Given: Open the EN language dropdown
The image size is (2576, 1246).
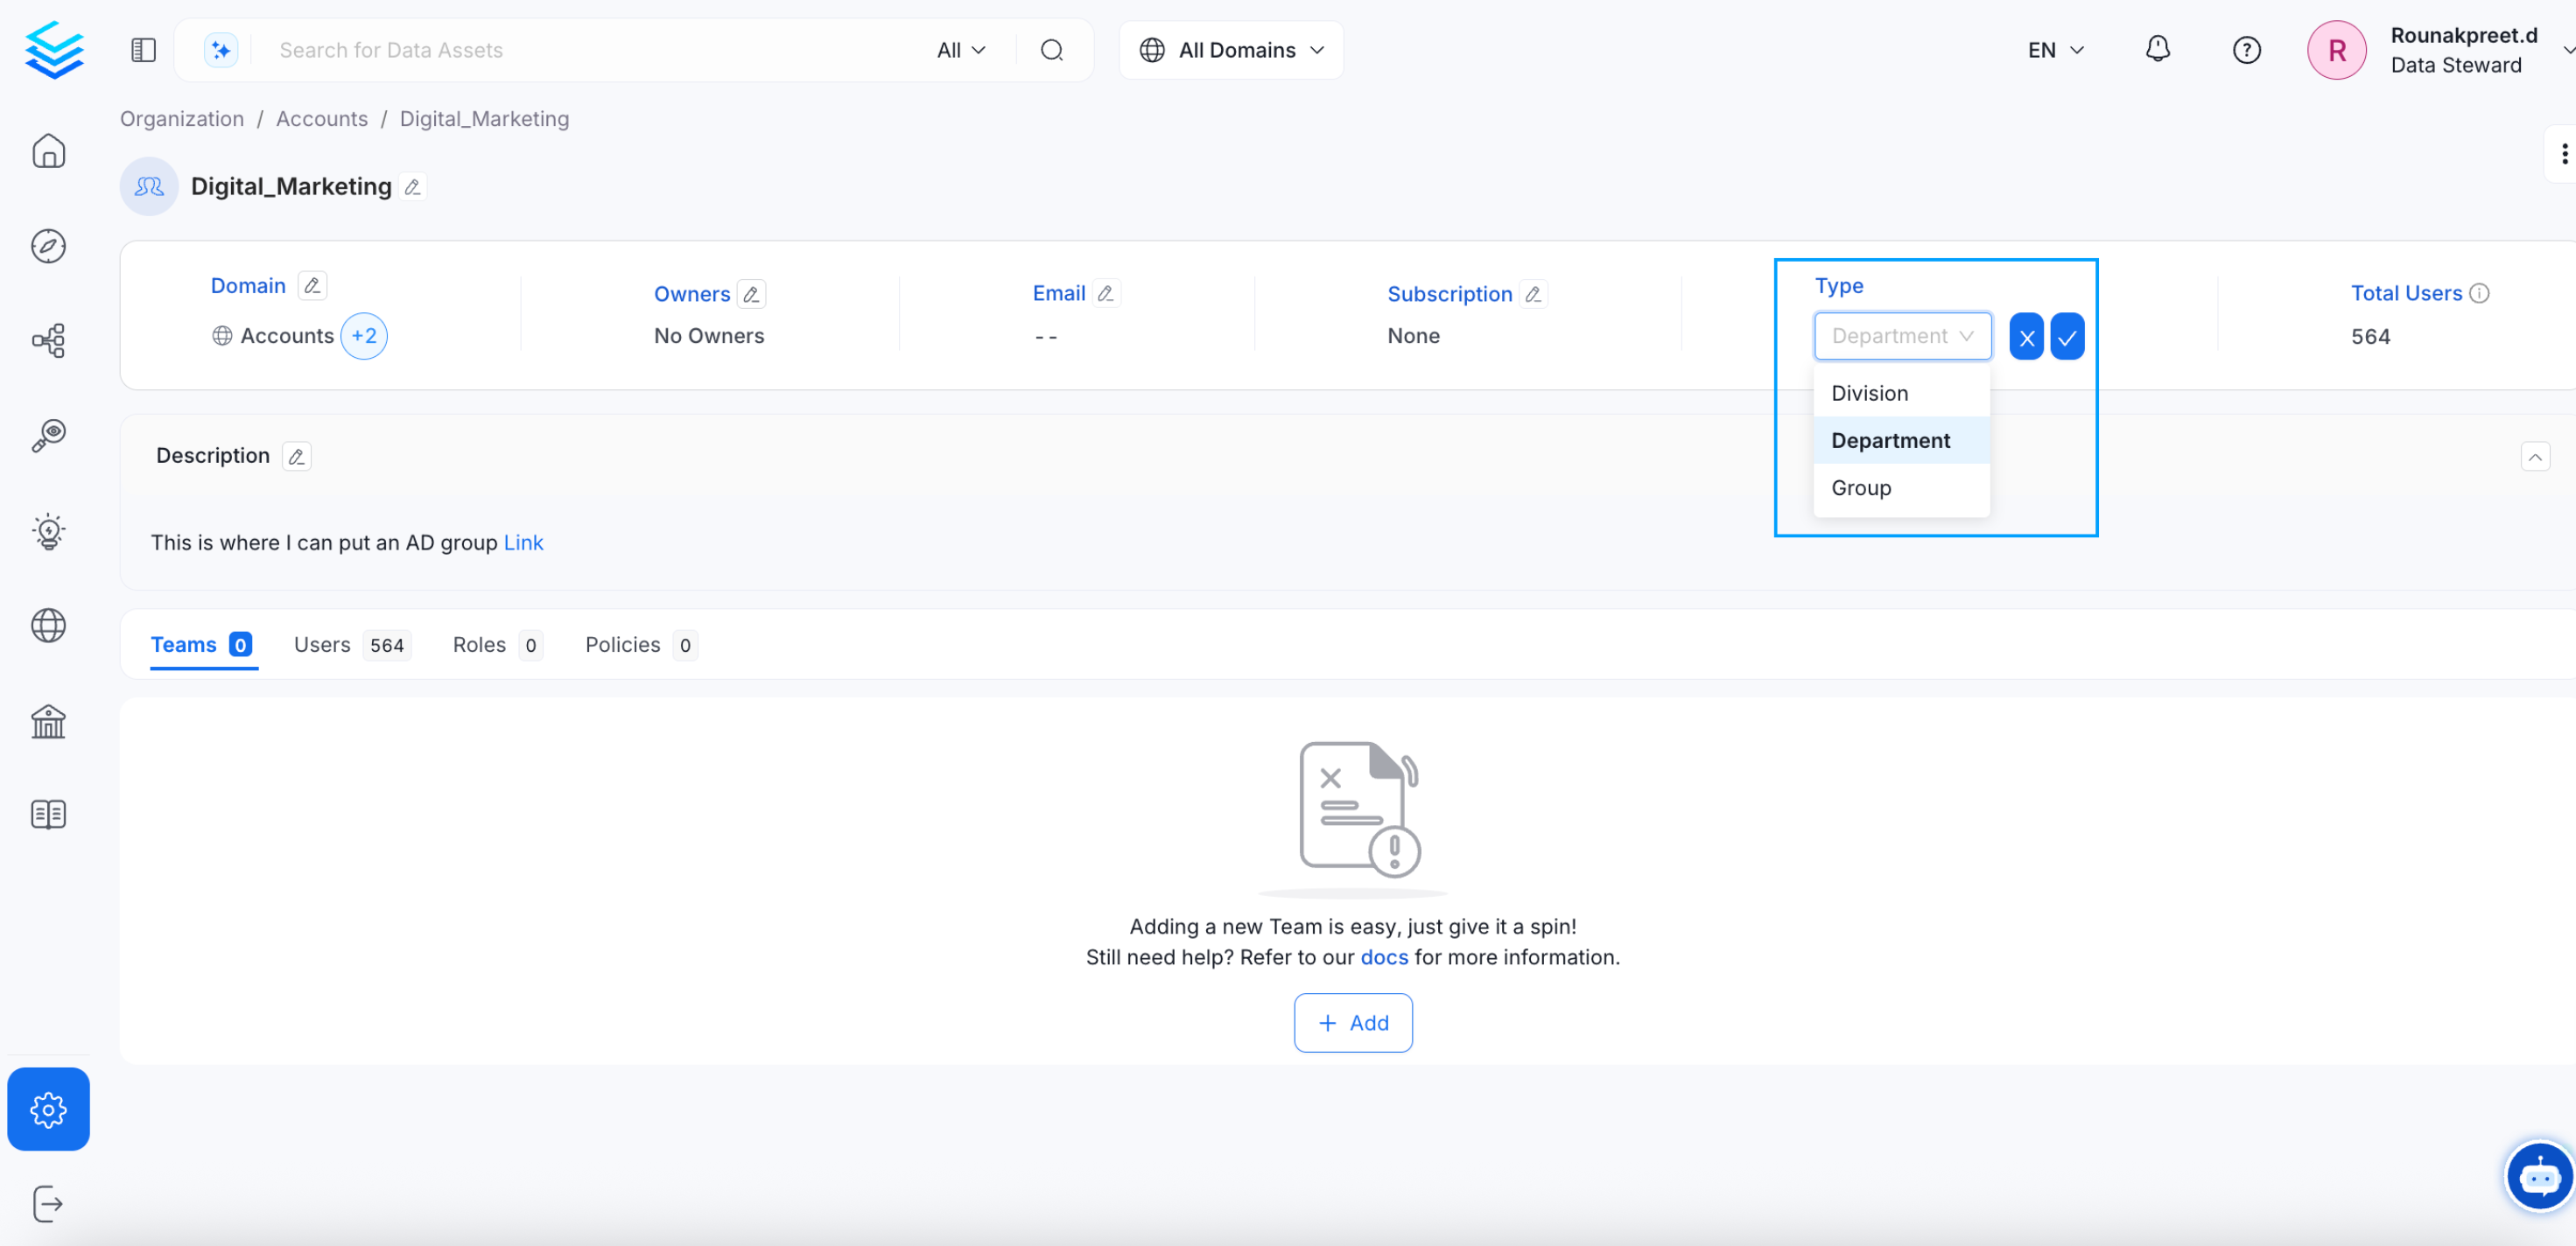Looking at the screenshot, I should click(2055, 50).
